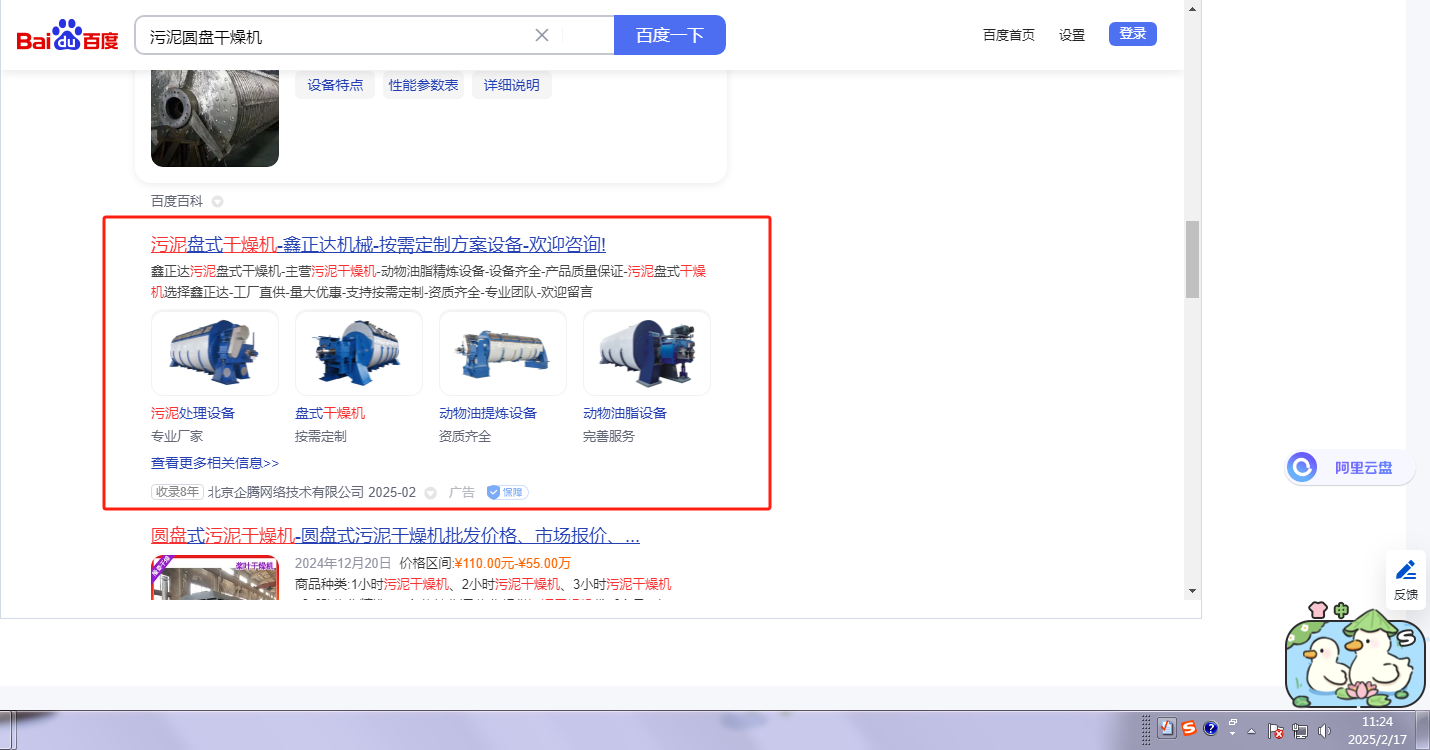Click the Baidu Baike dryer photo thumbnail
The height and width of the screenshot is (750, 1430).
215,118
